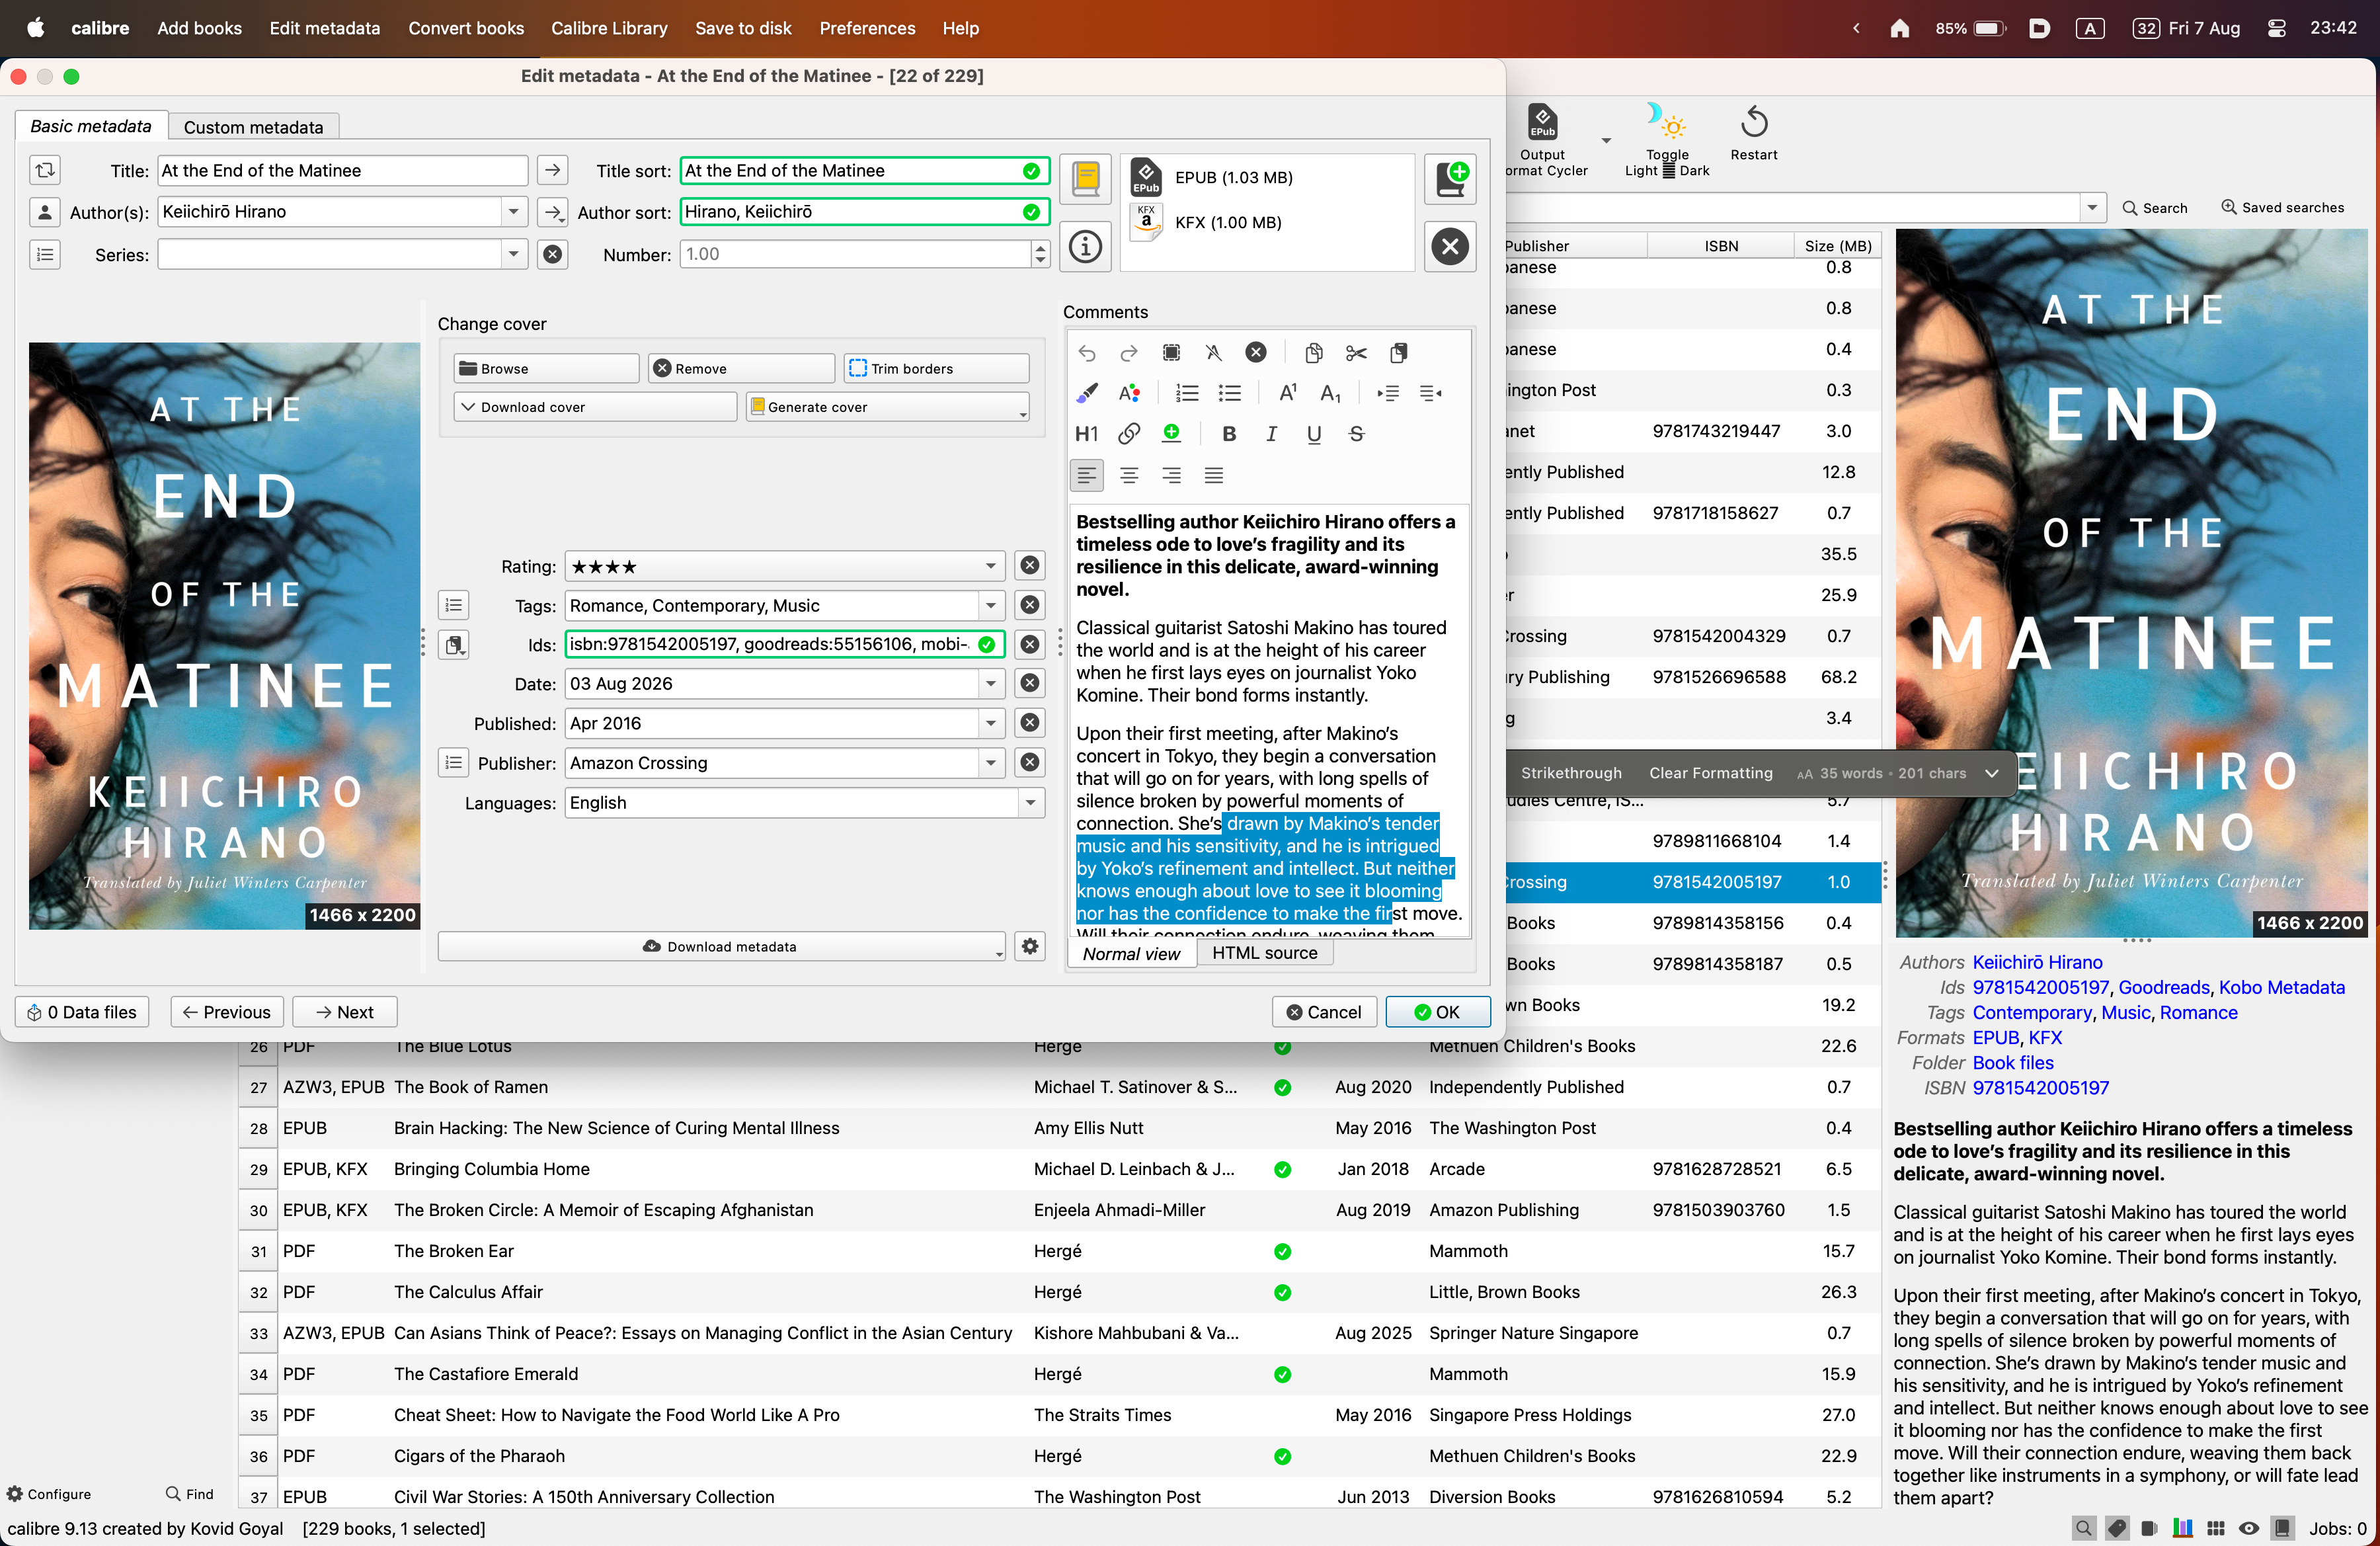
Task: Increase indentation in Comments
Action: click(x=1388, y=393)
